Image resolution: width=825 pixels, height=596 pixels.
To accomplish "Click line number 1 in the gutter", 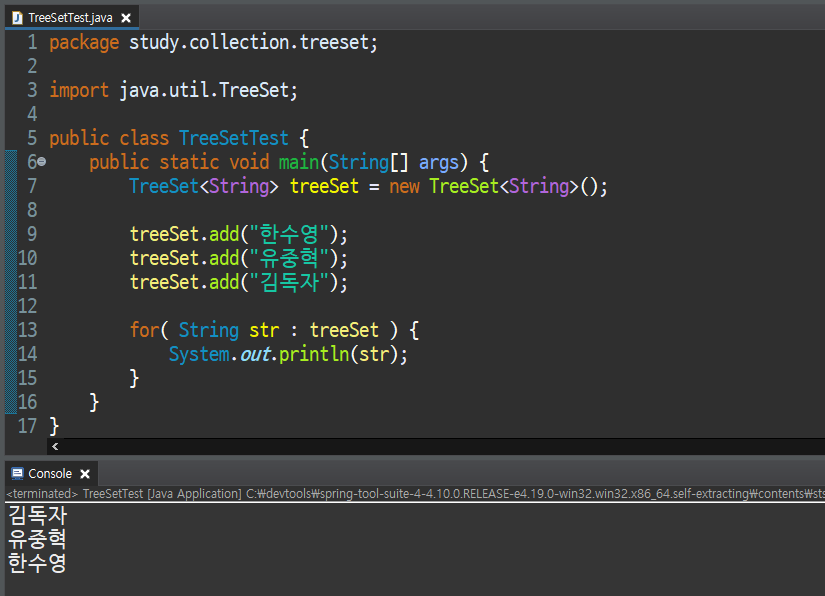I will 32,42.
